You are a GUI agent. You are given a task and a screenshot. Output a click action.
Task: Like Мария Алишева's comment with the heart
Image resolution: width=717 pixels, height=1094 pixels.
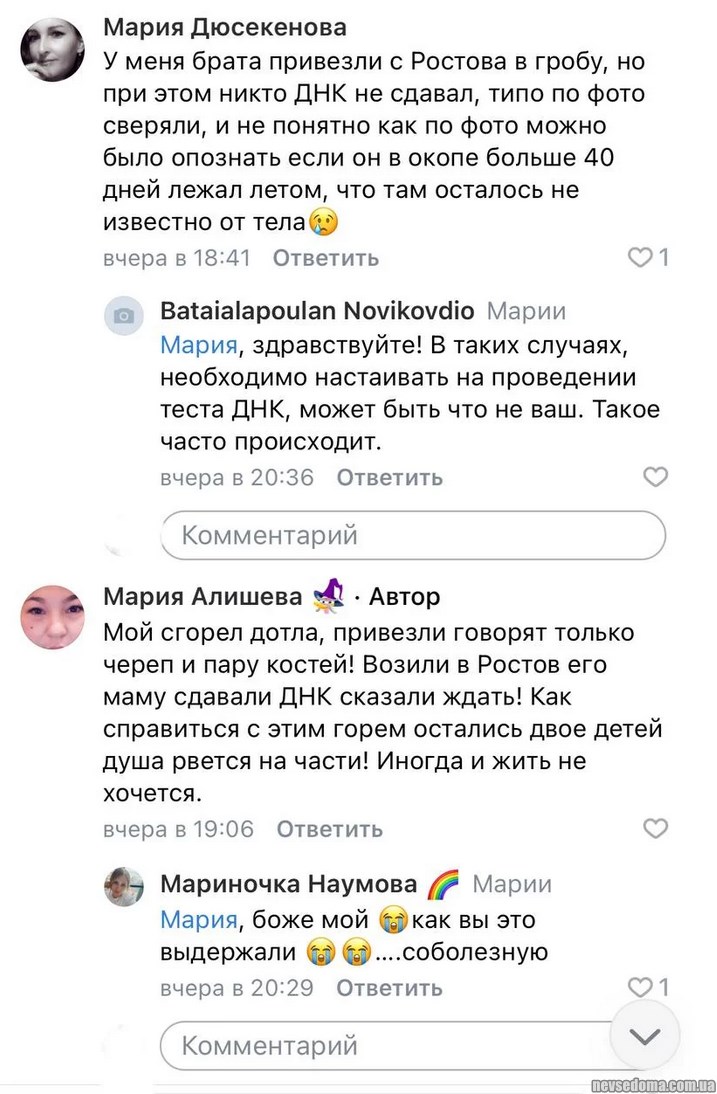coord(655,828)
